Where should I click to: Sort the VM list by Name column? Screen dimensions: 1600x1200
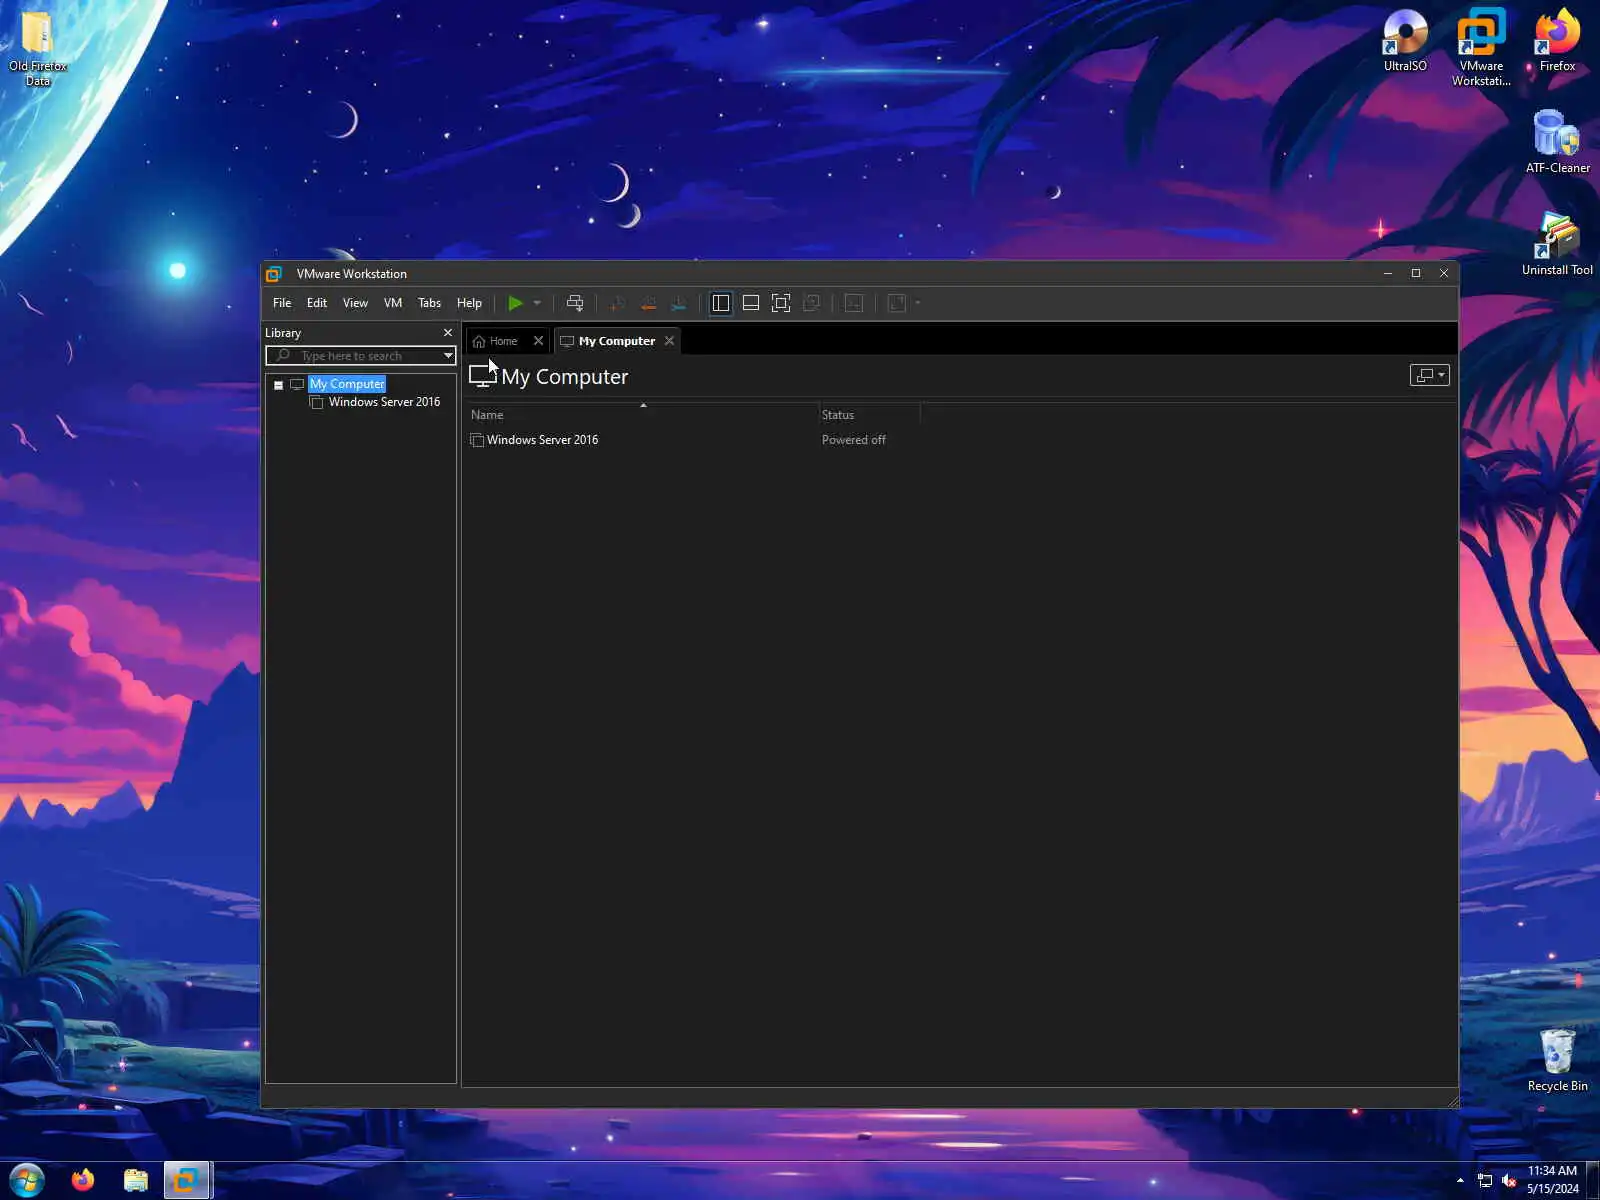click(x=642, y=415)
